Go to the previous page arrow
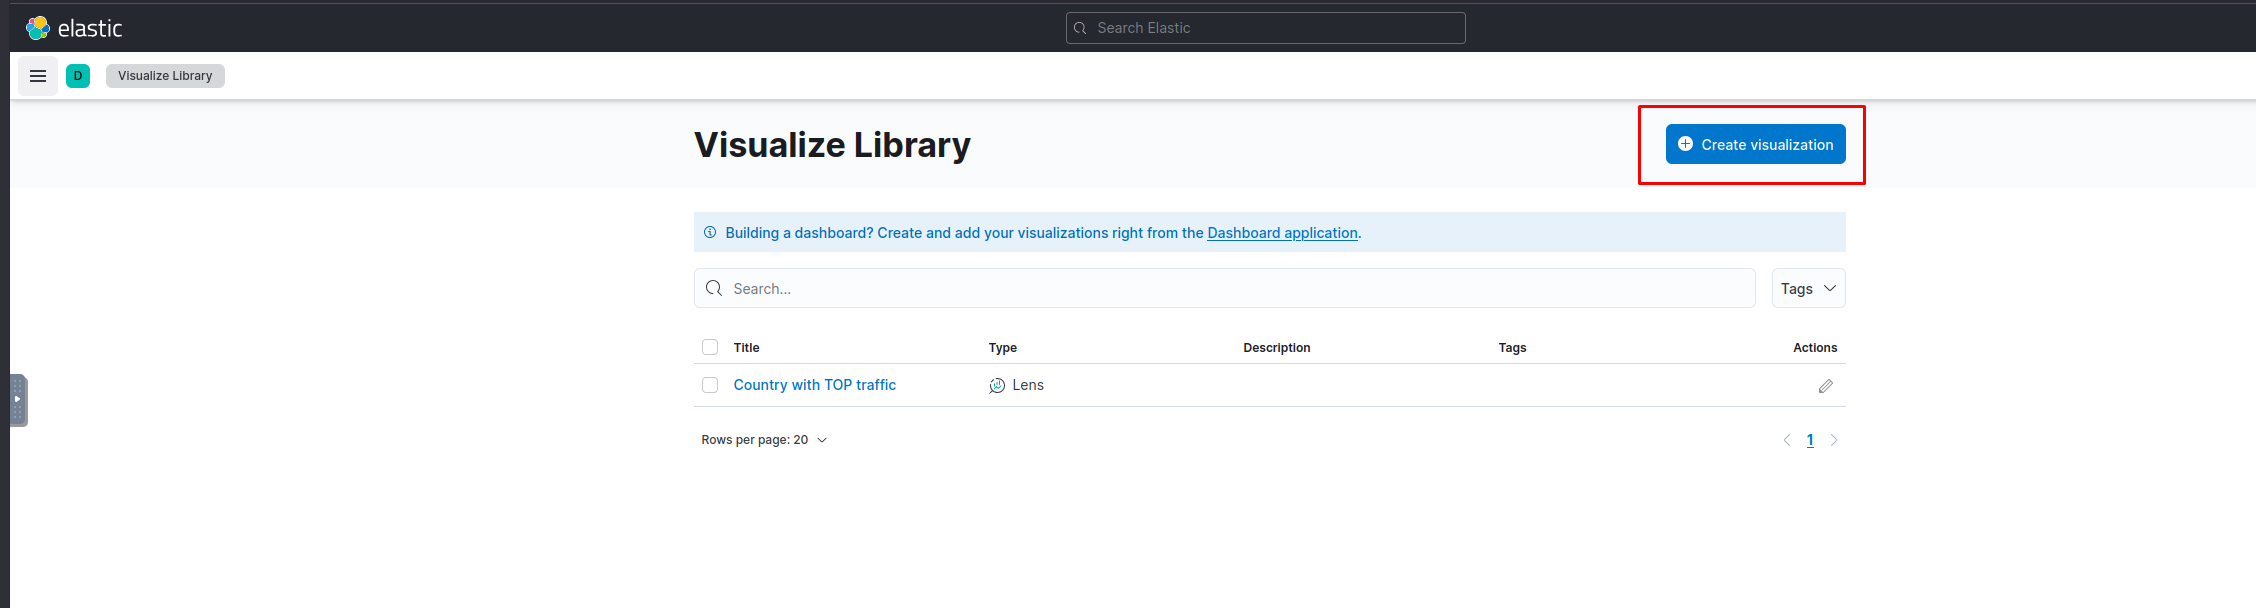The image size is (2256, 608). [1787, 440]
